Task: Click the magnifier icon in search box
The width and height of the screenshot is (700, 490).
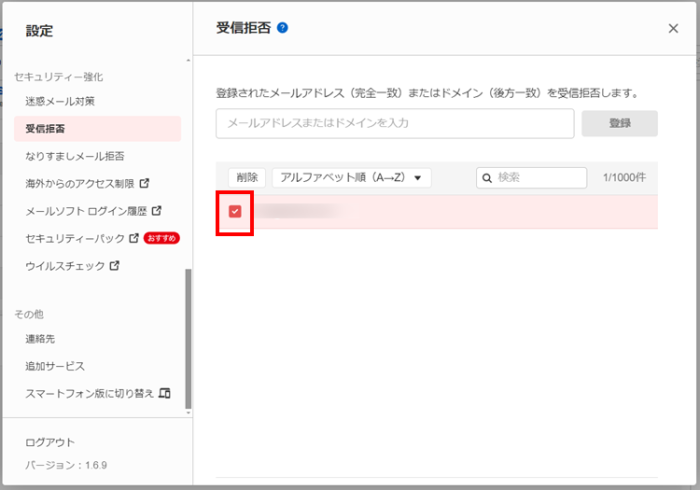Action: point(488,177)
